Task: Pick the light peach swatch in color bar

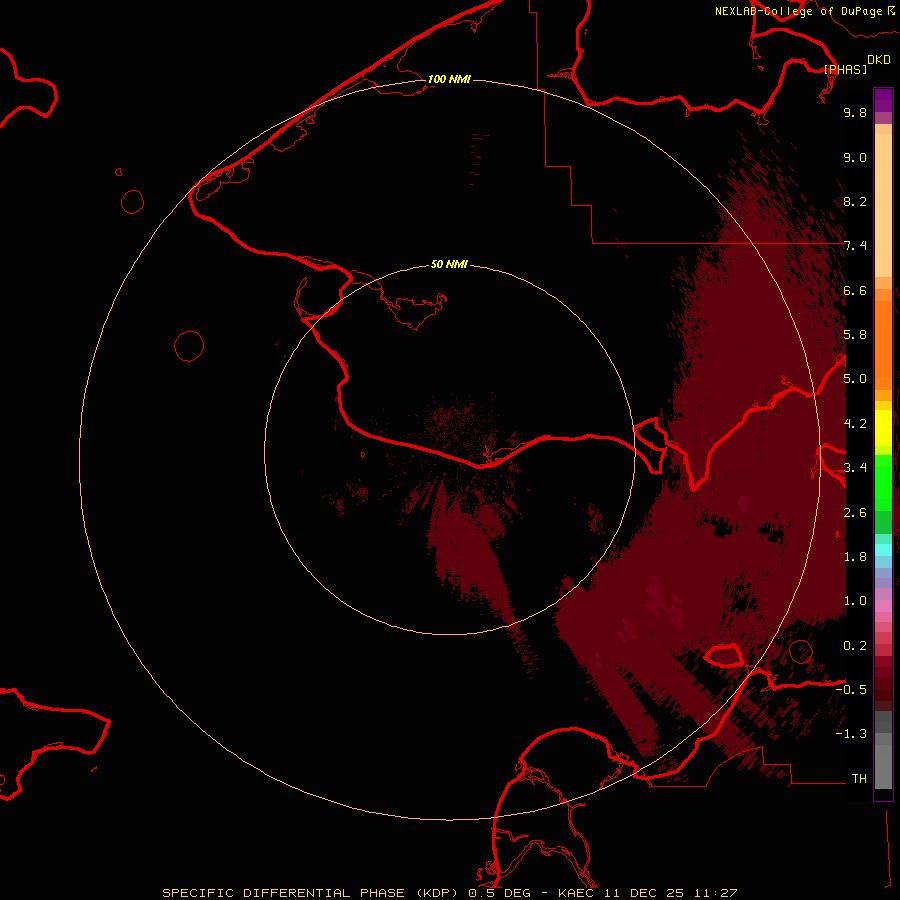Action: [883, 205]
